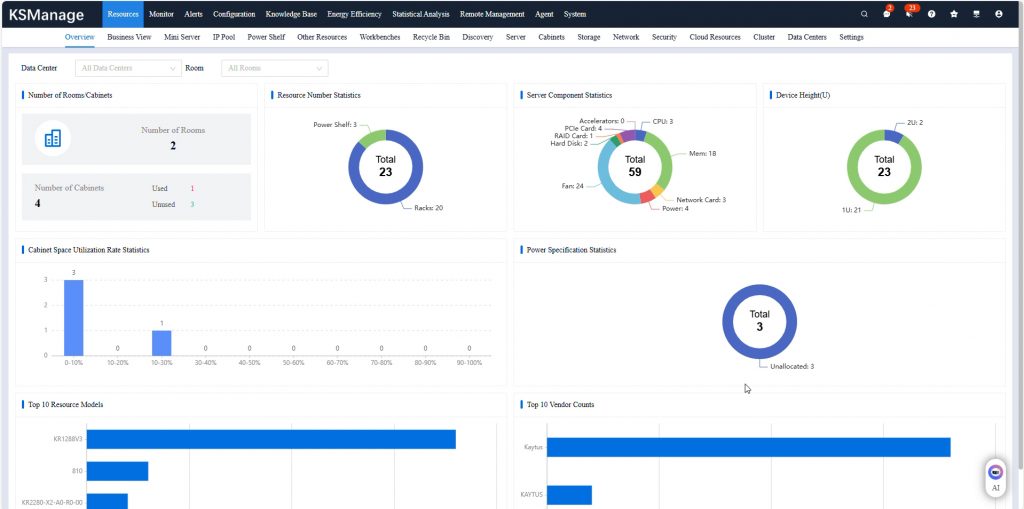The width and height of the screenshot is (1024, 509).
Task: Click the search magnifier icon in header
Action: 864,14
